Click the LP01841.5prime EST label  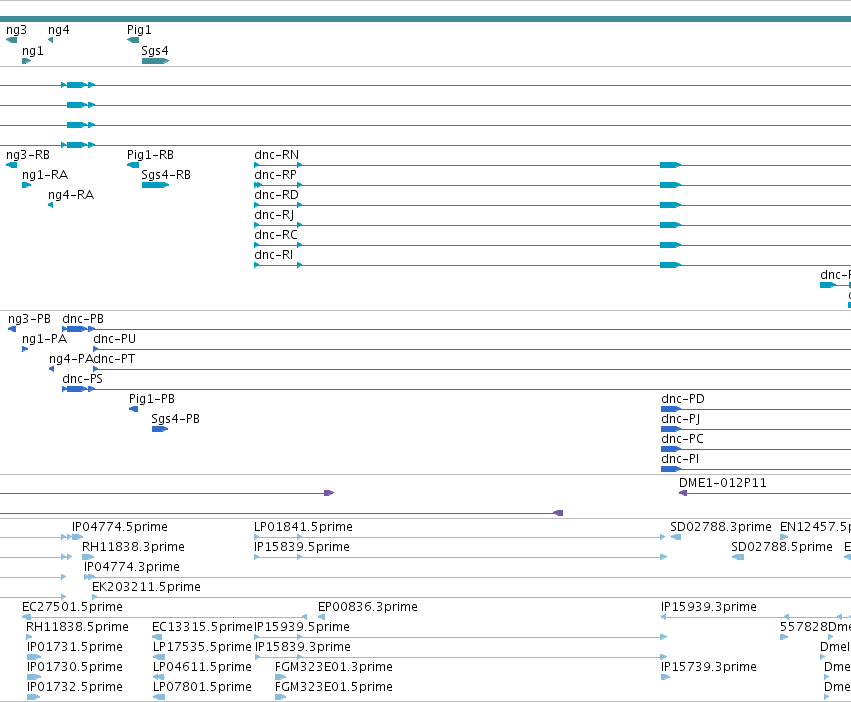tap(303, 527)
